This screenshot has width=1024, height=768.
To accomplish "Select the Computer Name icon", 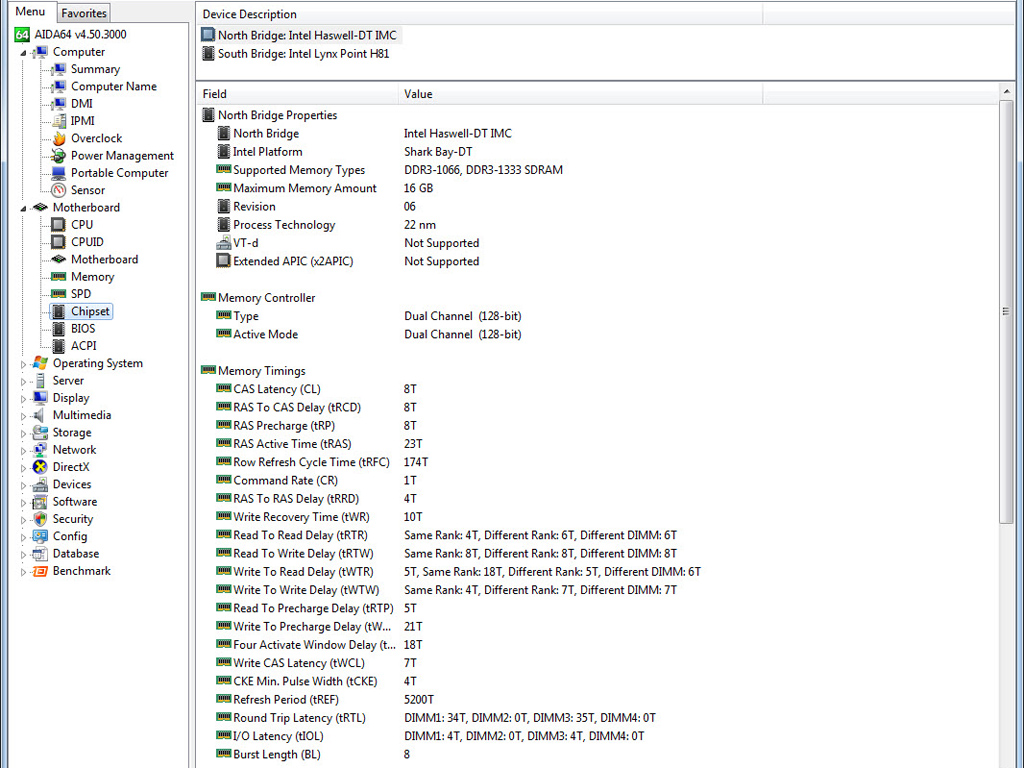I will point(58,86).
